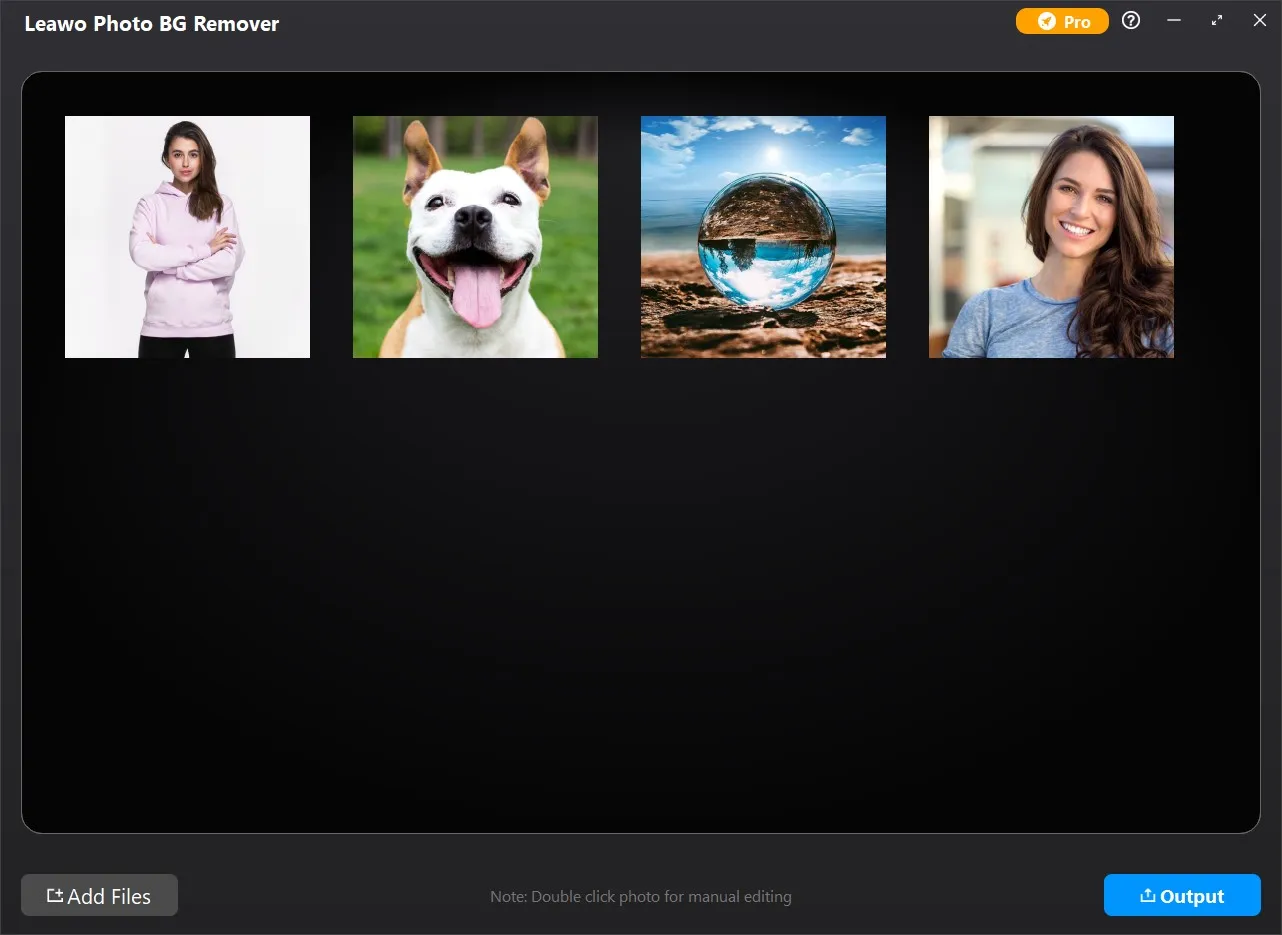
Task: Click the title text Leawo Photo BG Remover
Action: (x=151, y=24)
